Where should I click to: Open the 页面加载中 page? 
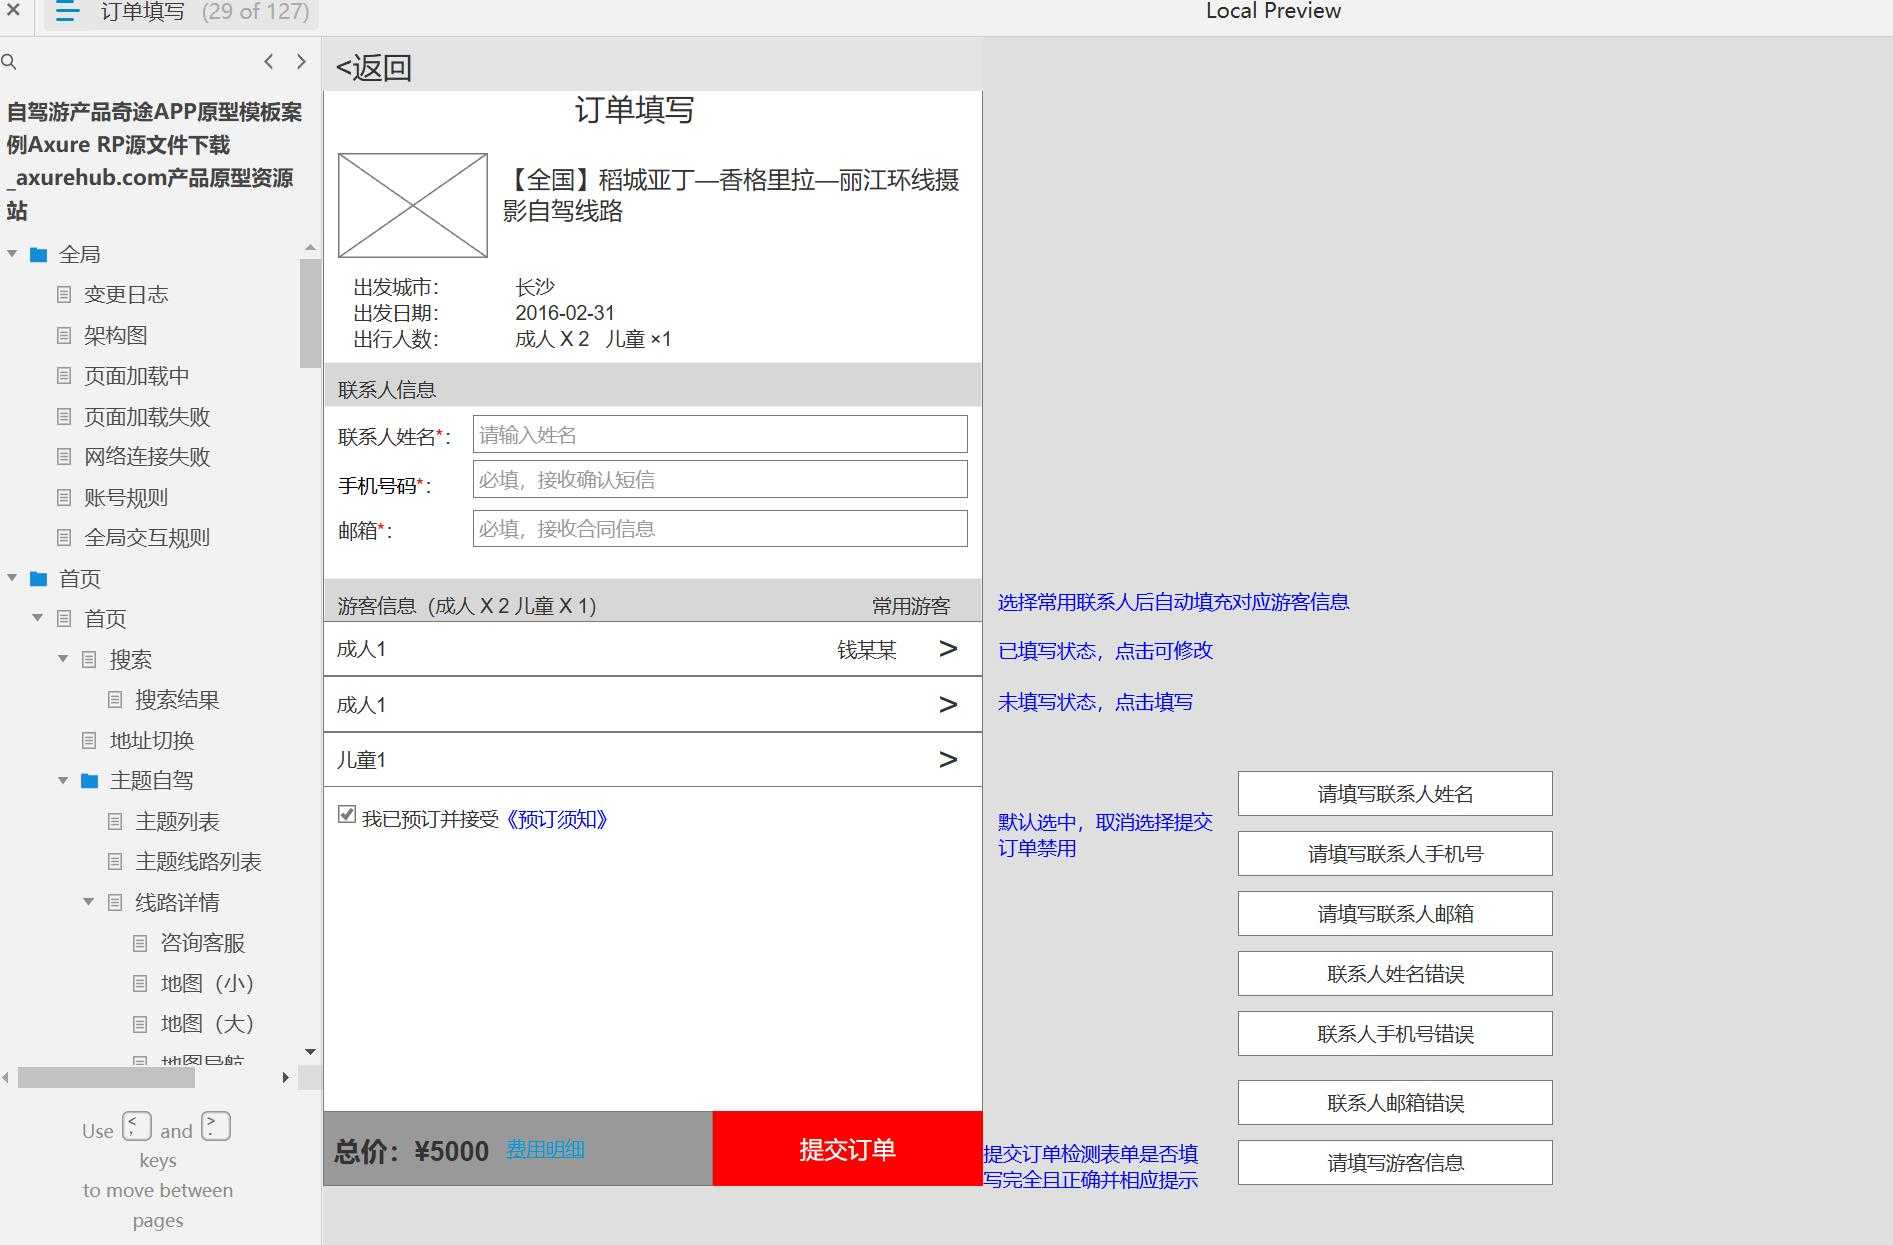[137, 376]
